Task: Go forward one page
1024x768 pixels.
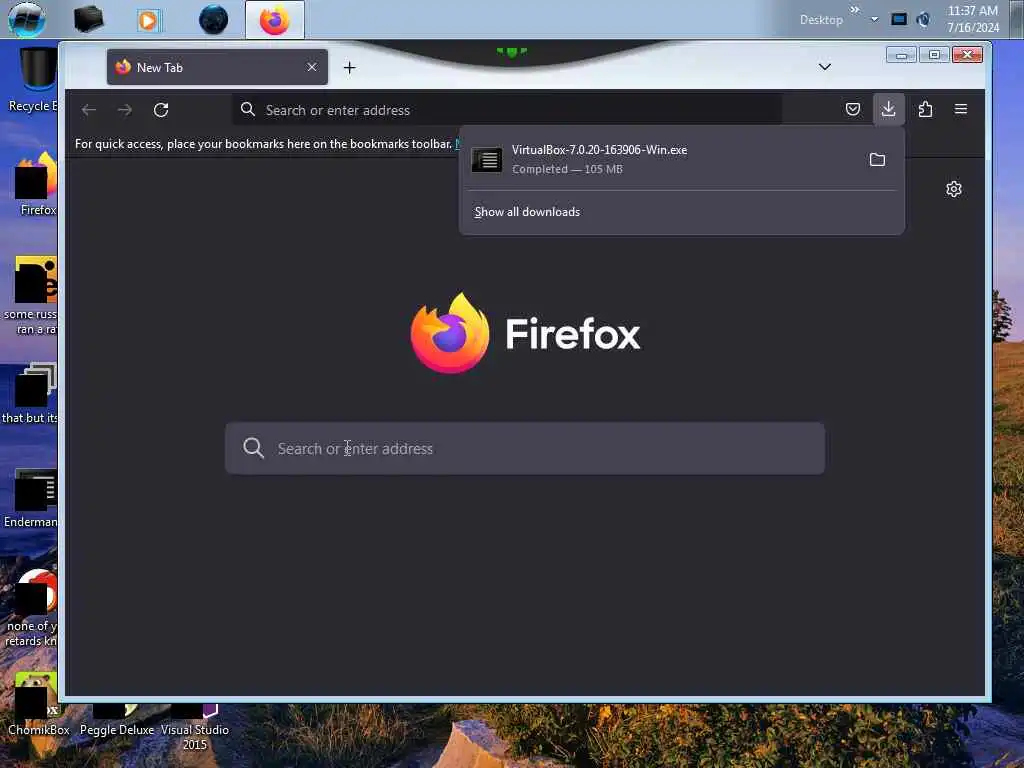Action: point(125,110)
